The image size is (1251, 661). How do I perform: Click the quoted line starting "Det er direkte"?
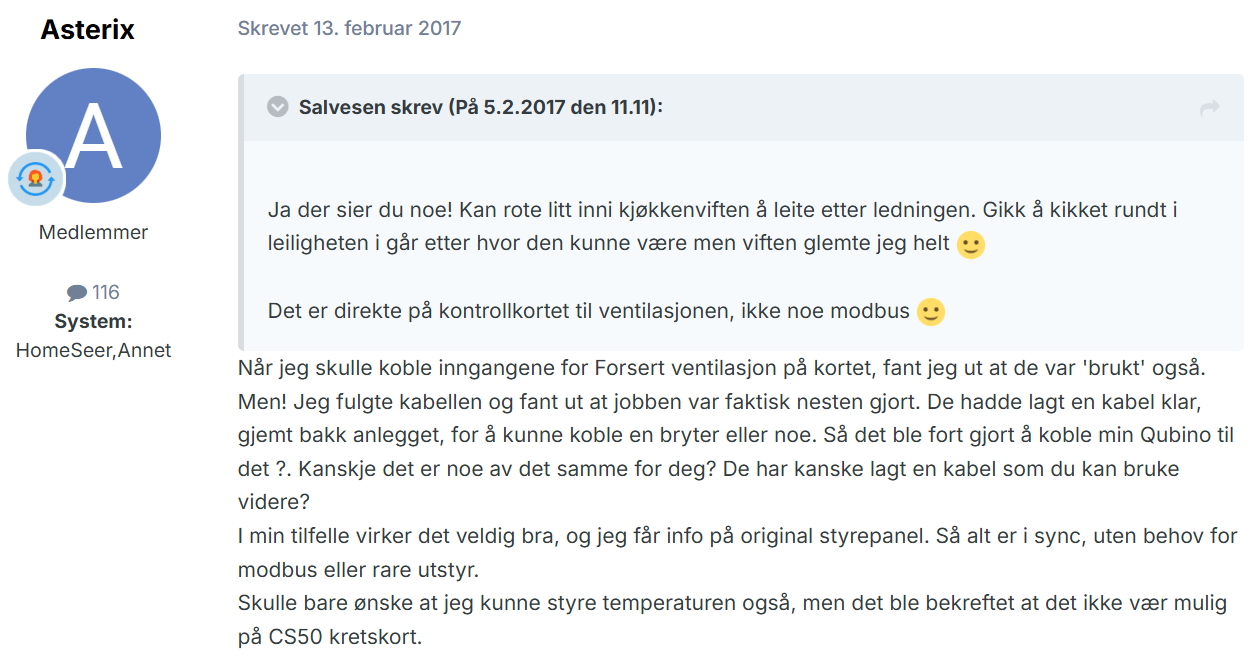[x=589, y=311]
